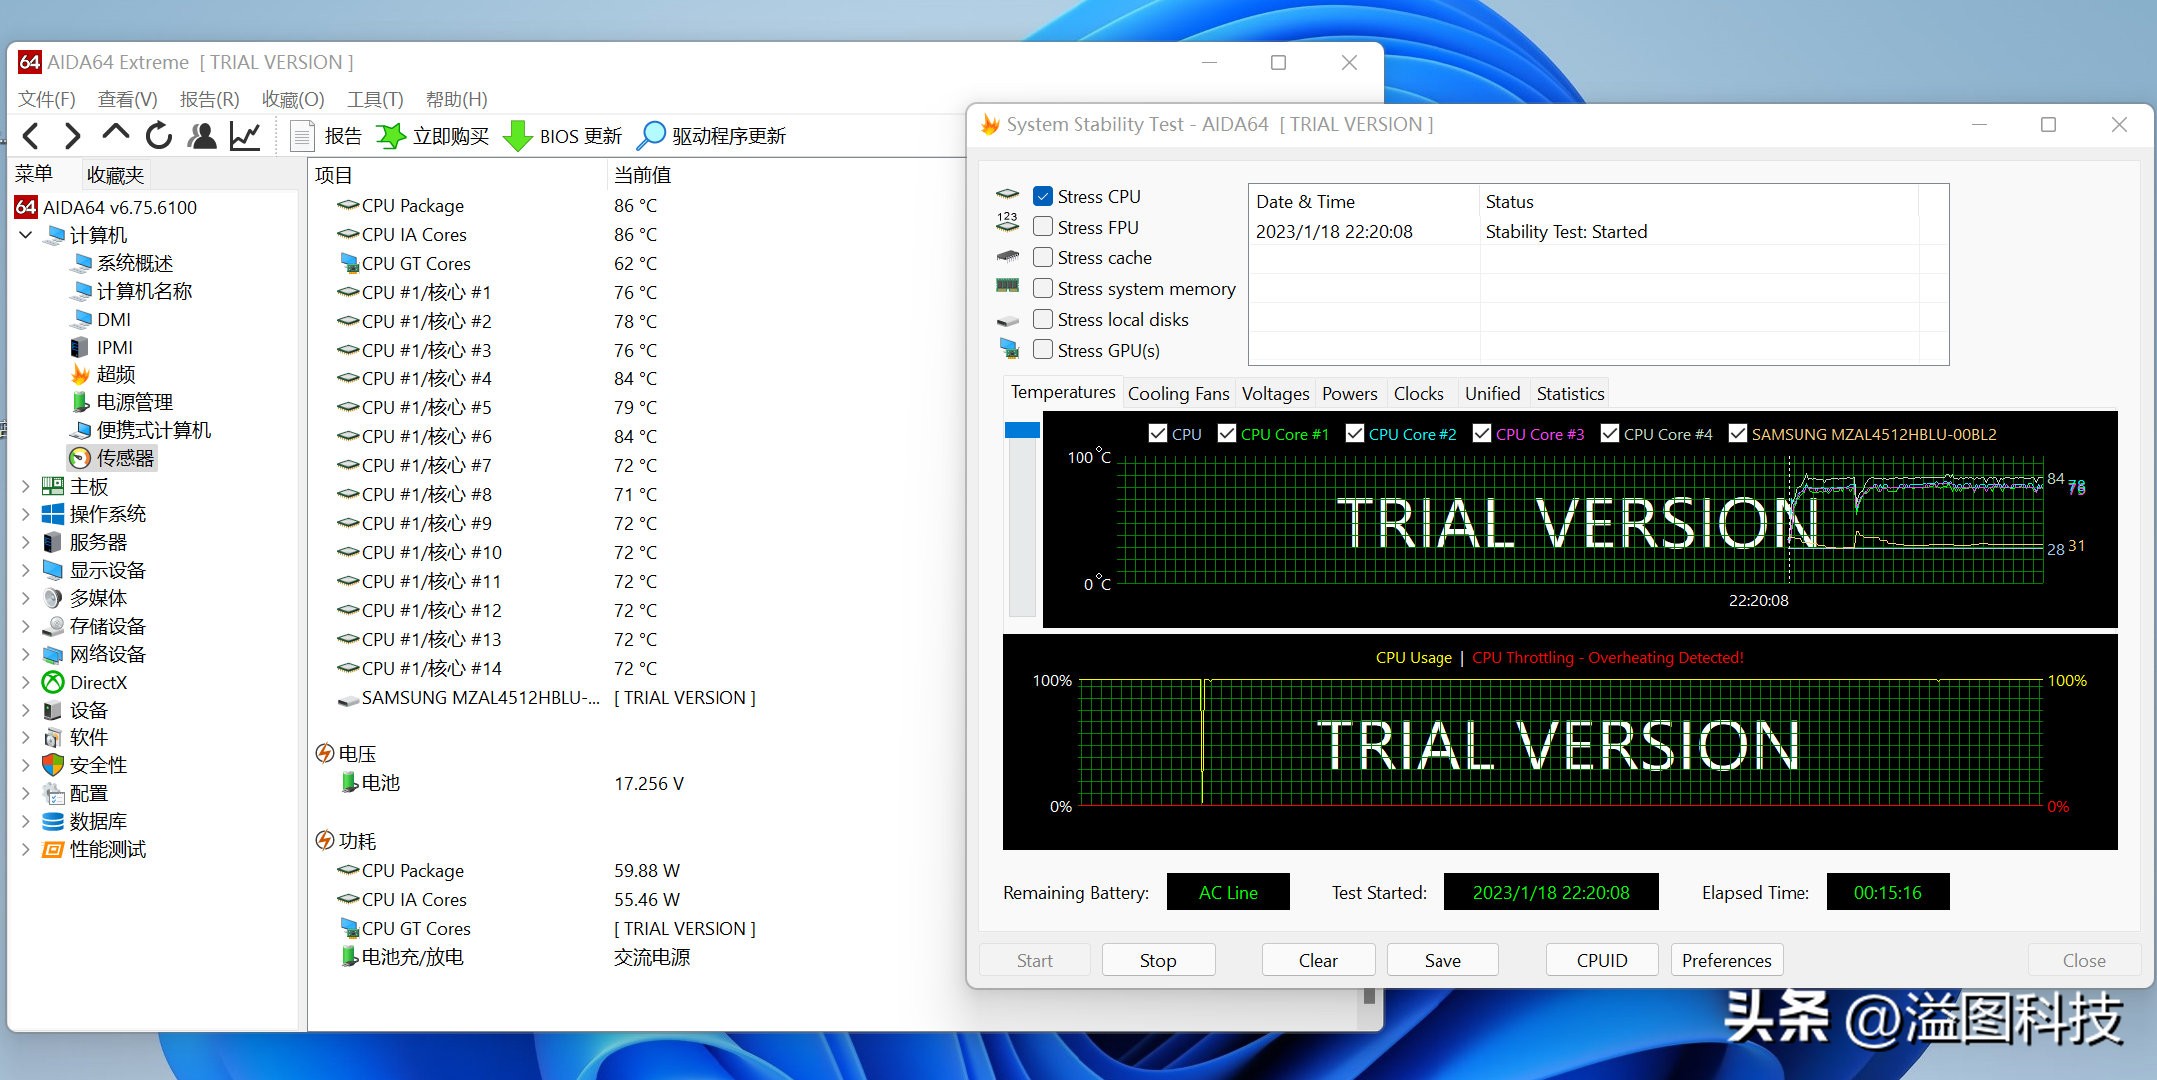Expand the 存储设备 tree node
The width and height of the screenshot is (2157, 1080).
coord(26,627)
